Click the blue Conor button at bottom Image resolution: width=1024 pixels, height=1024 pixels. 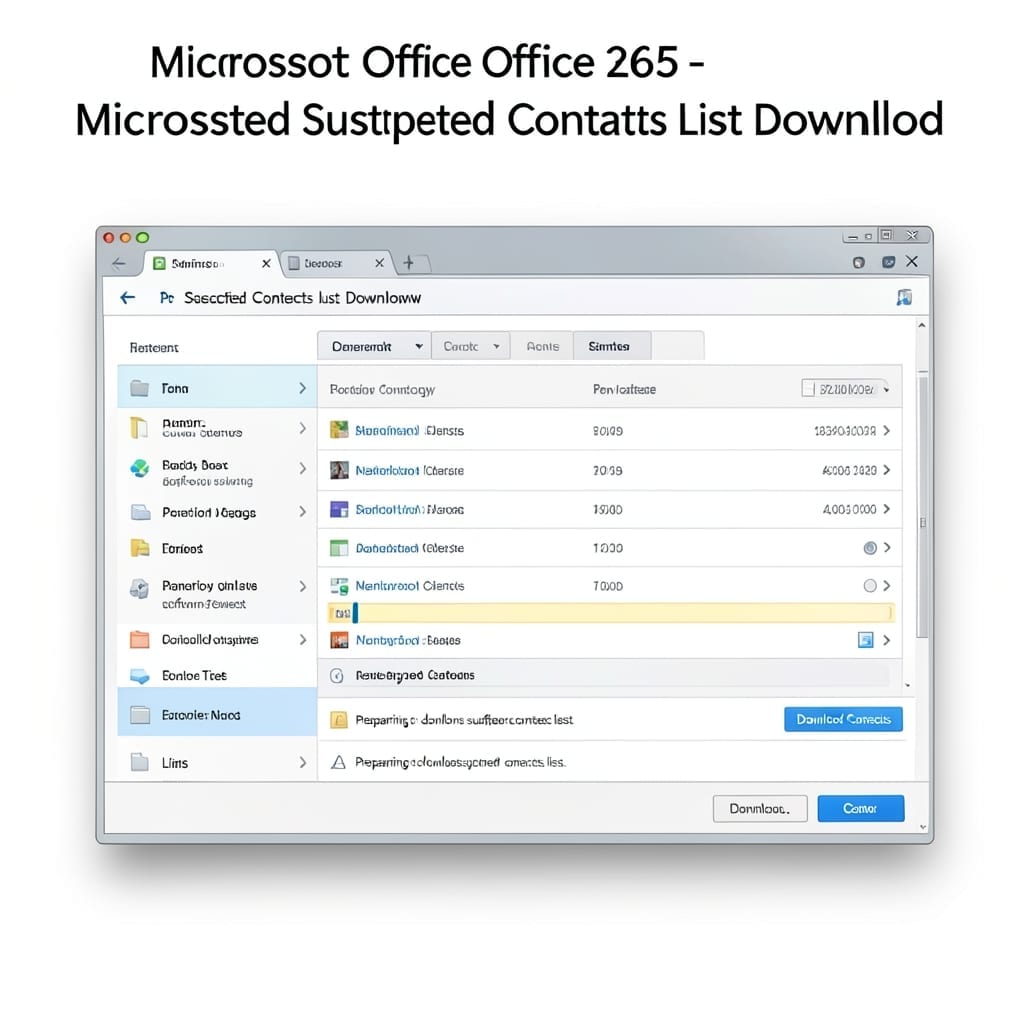pos(861,808)
